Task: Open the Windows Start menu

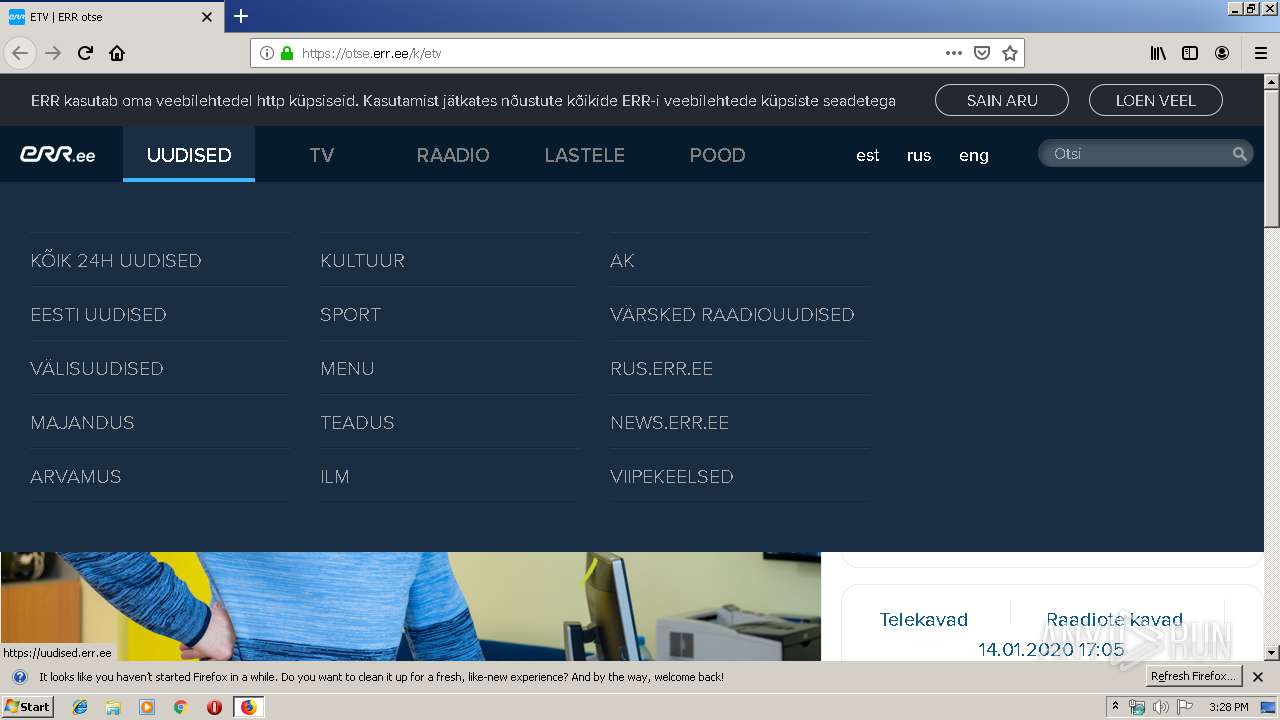Action: pyautogui.click(x=27, y=707)
